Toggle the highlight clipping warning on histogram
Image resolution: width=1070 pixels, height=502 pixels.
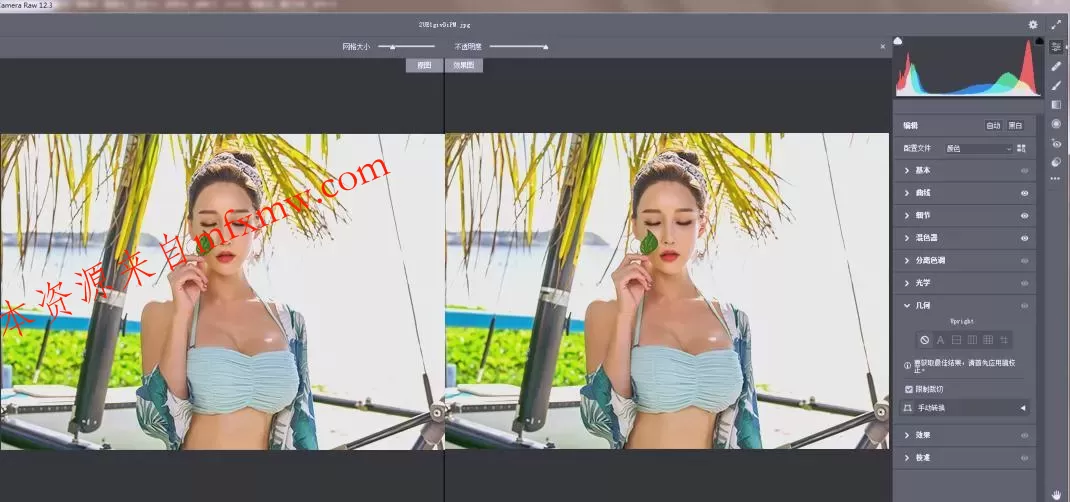click(1039, 41)
